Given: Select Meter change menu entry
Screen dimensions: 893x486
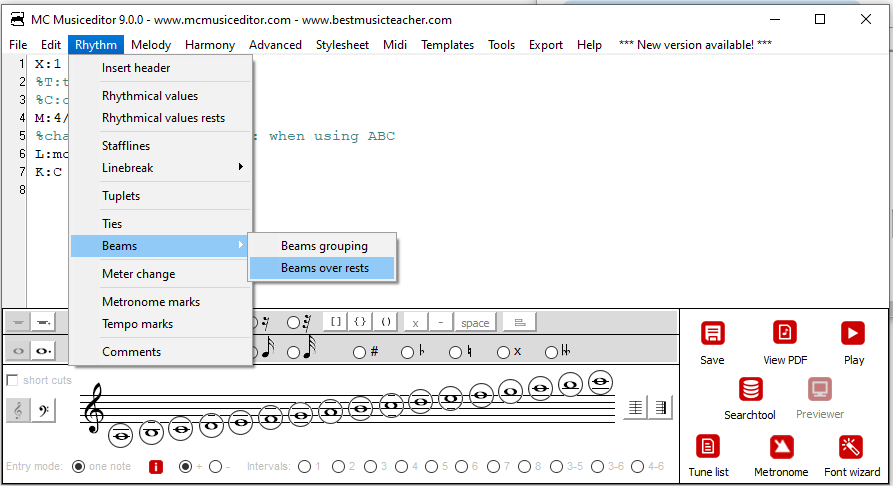Looking at the screenshot, I should [161, 273].
